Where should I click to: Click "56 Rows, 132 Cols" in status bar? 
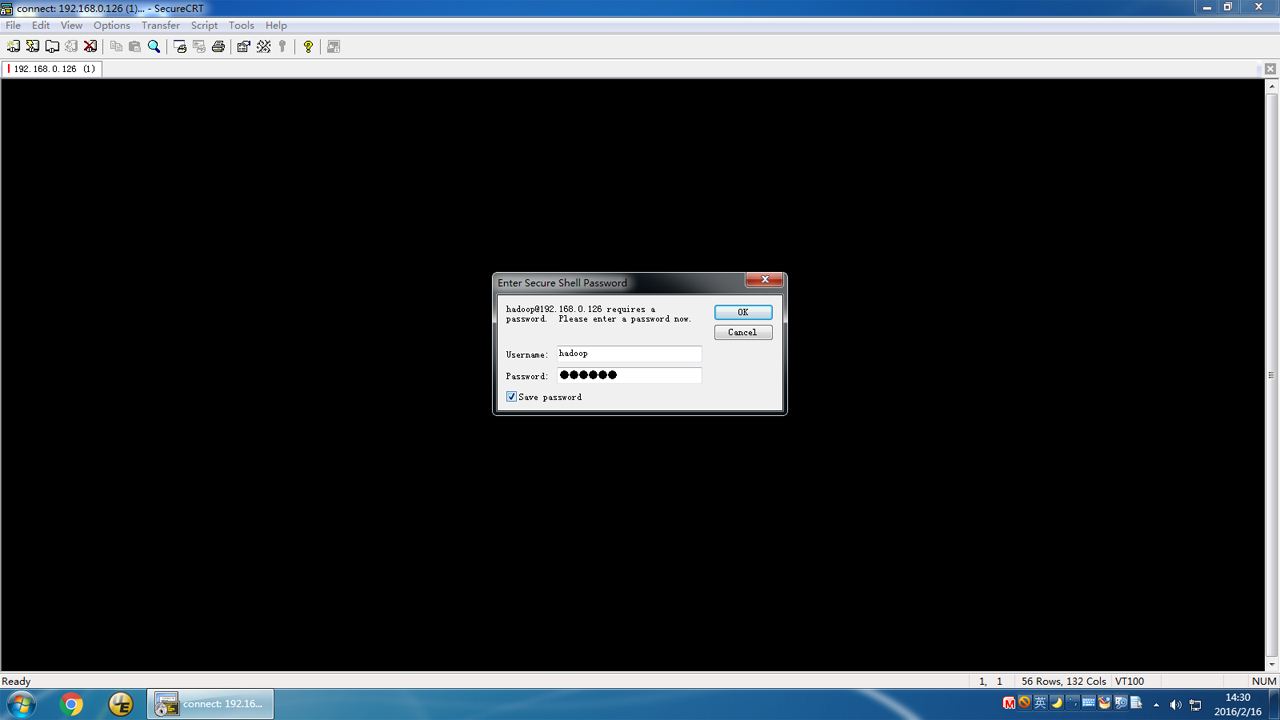tap(1064, 681)
